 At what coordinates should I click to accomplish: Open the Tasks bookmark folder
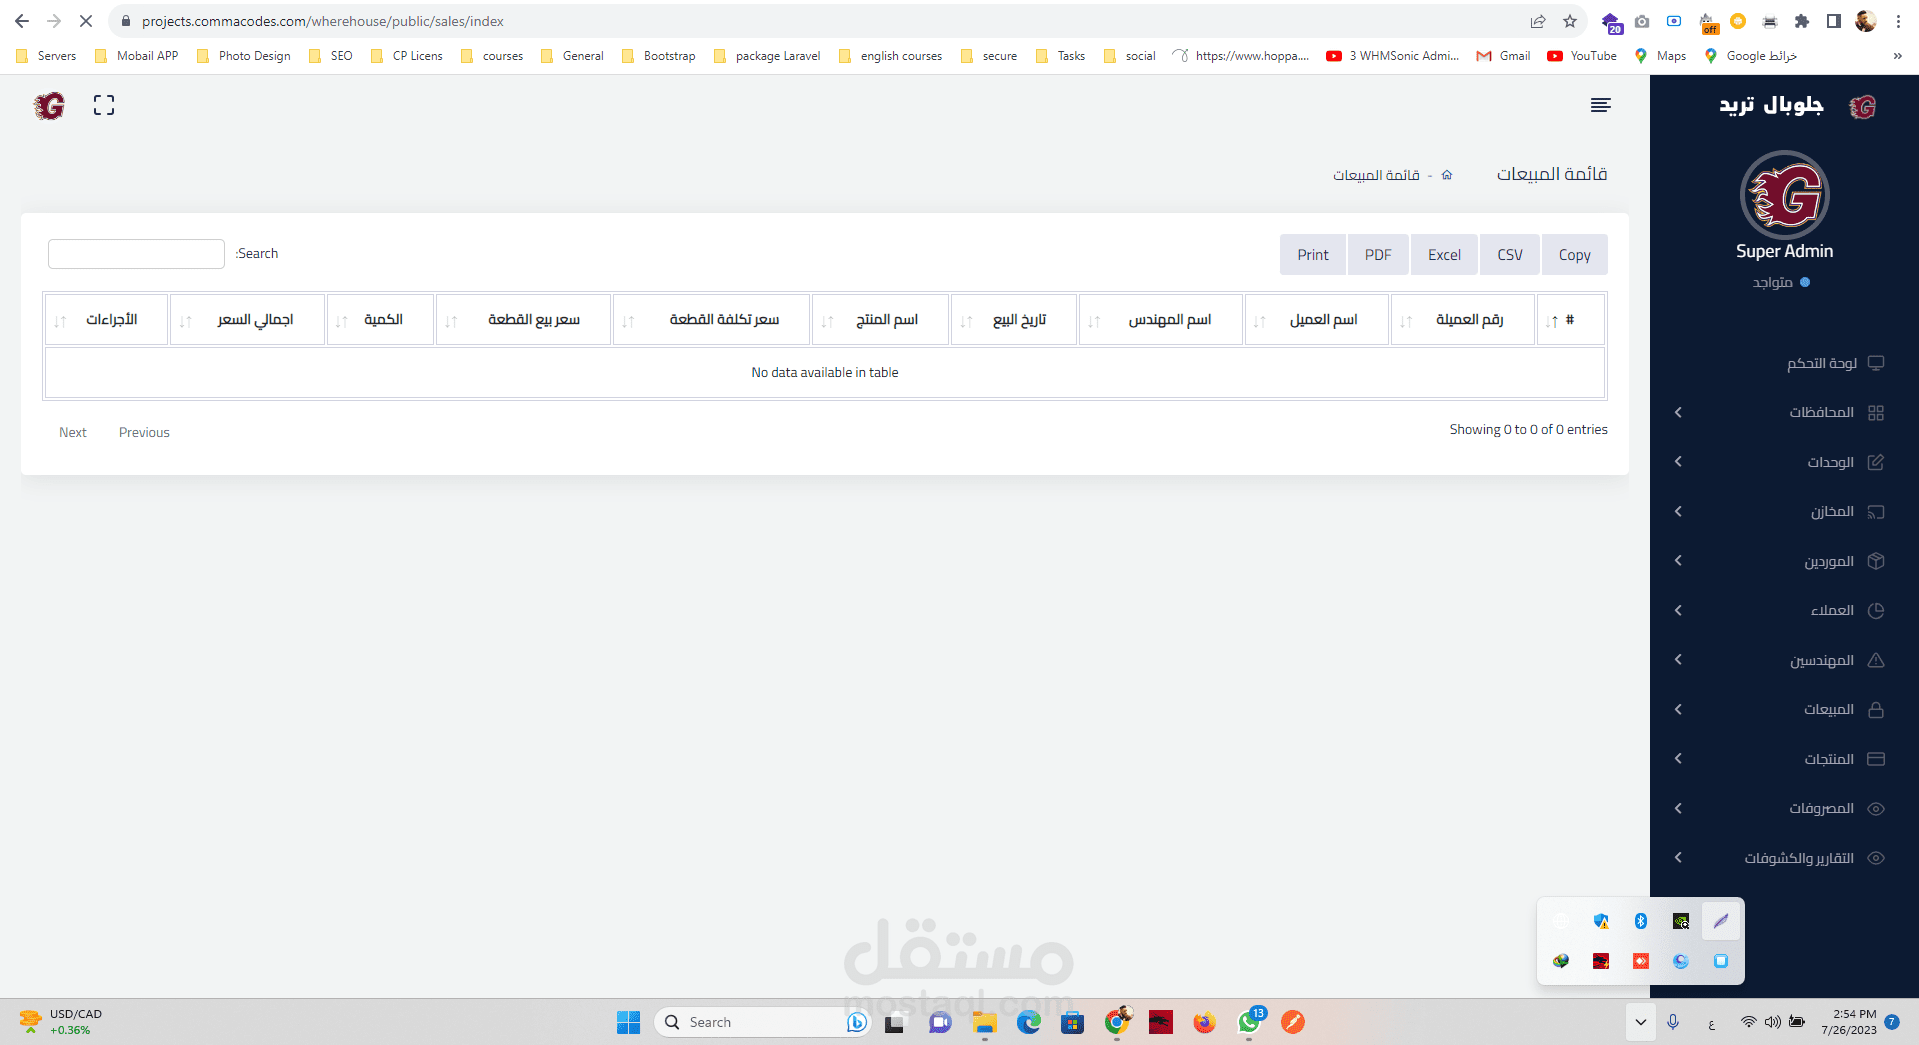coord(1061,56)
